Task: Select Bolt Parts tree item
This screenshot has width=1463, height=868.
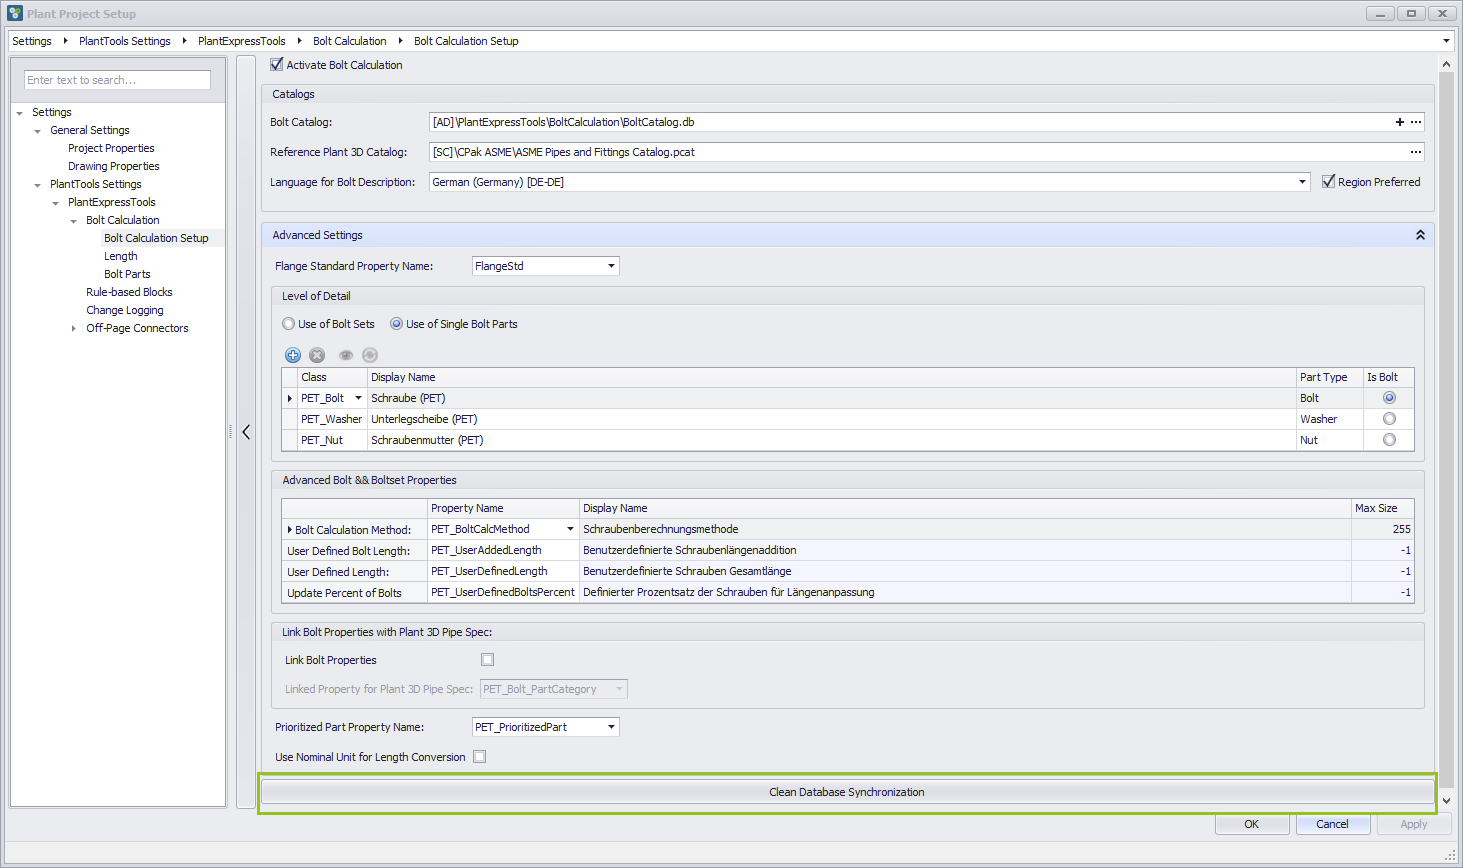Action: coord(127,274)
